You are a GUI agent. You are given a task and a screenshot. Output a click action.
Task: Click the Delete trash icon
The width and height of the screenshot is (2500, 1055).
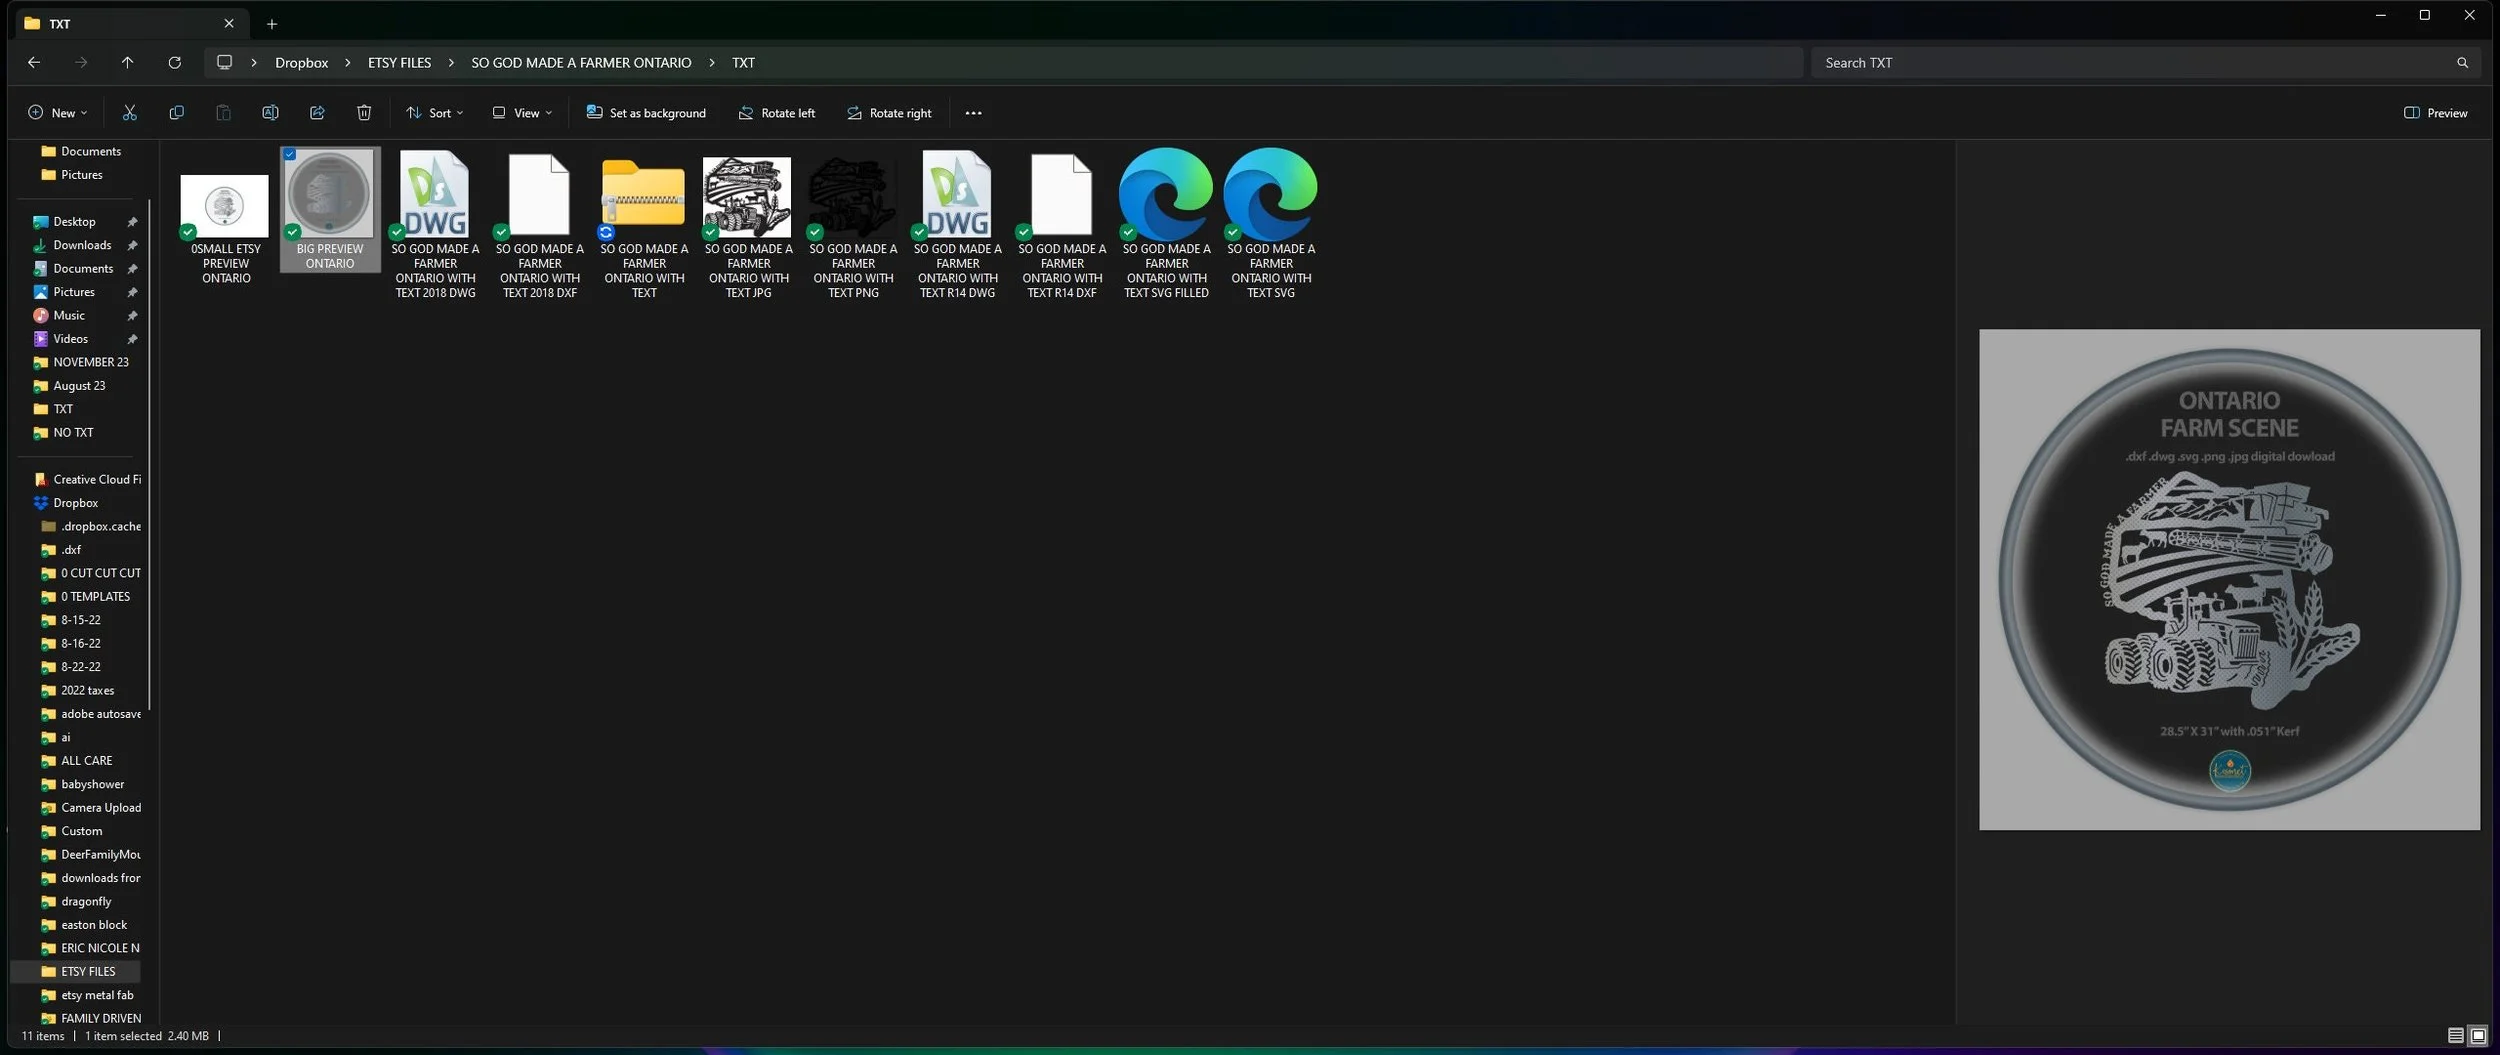click(364, 113)
